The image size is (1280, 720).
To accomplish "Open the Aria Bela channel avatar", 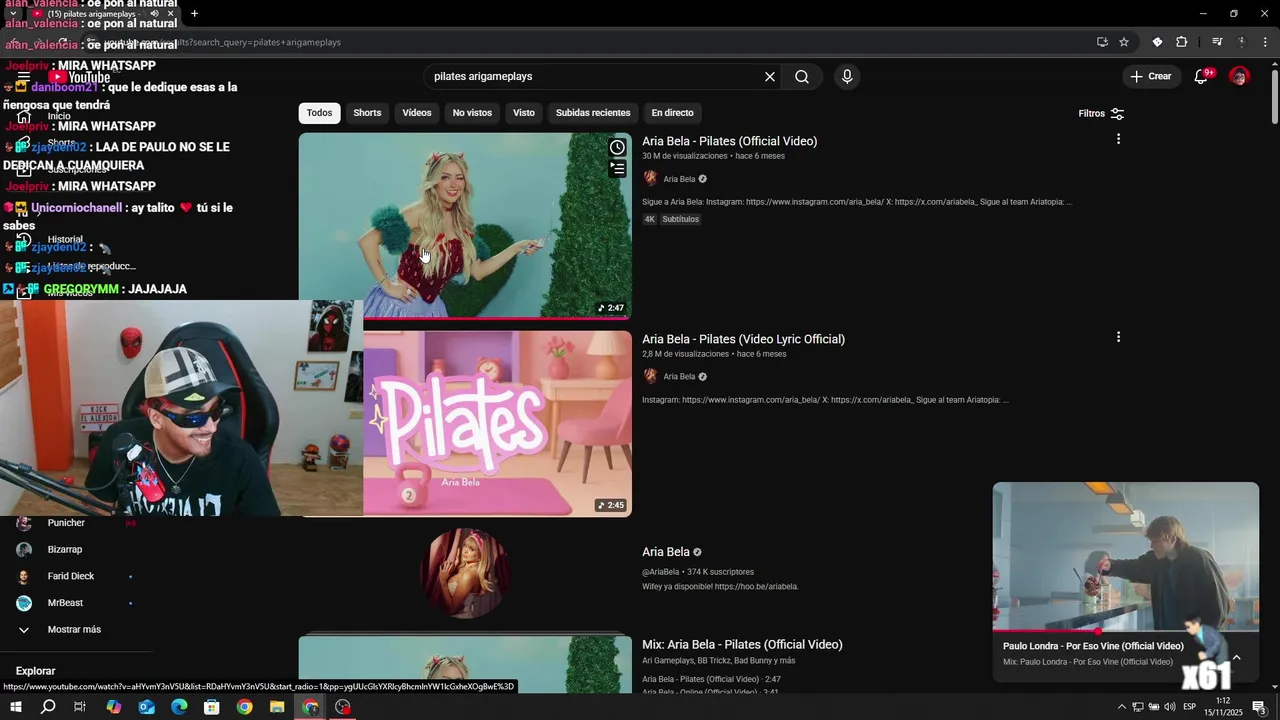I will [465, 574].
